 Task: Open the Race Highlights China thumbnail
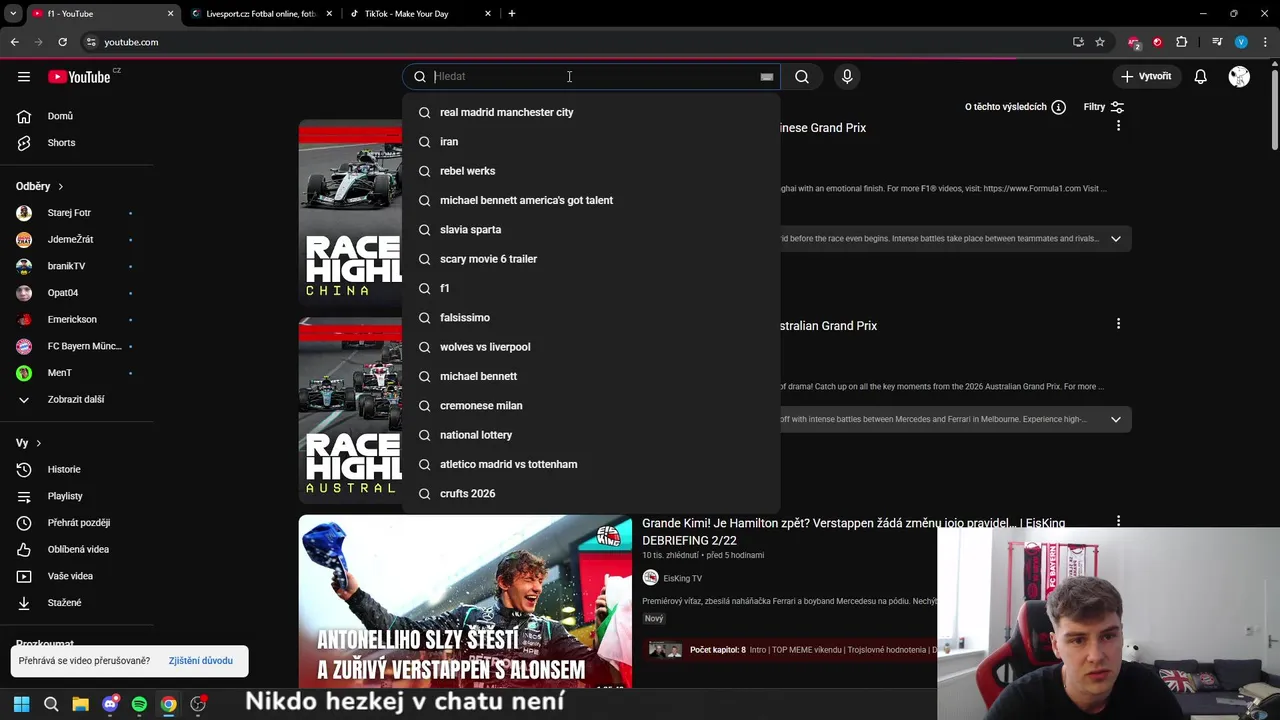coord(350,213)
